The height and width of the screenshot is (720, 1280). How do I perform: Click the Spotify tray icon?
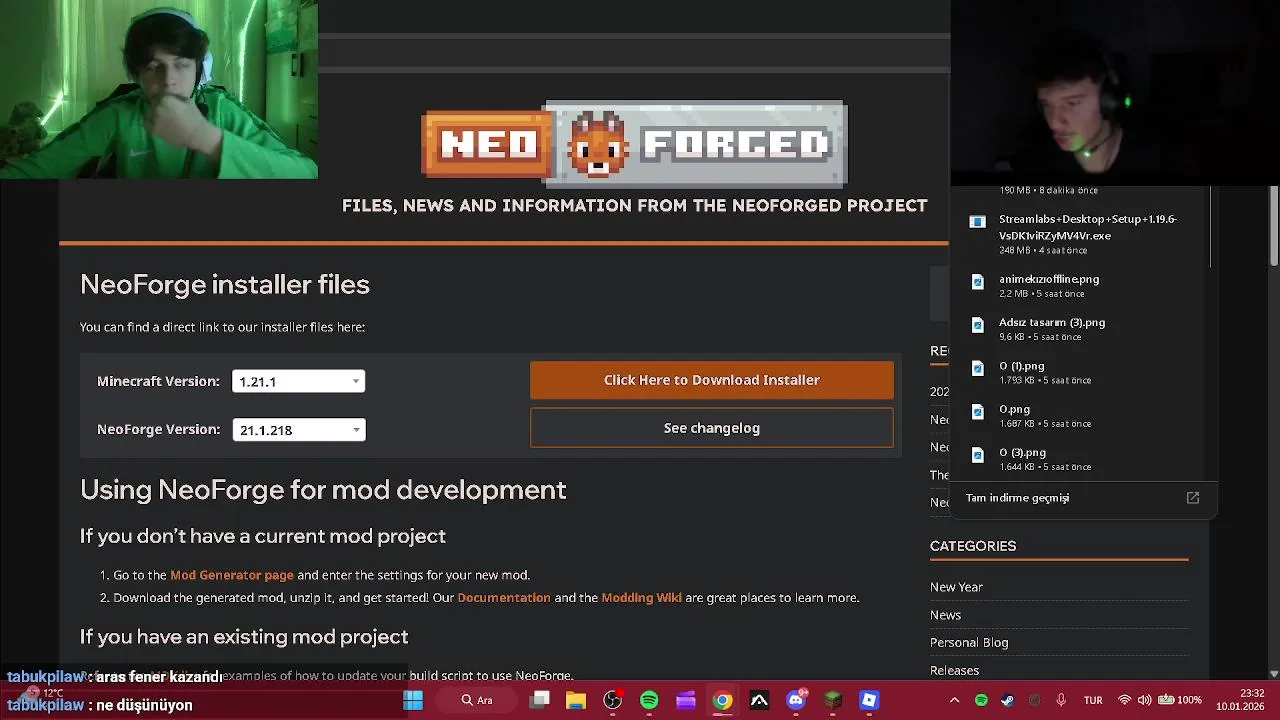click(x=981, y=700)
